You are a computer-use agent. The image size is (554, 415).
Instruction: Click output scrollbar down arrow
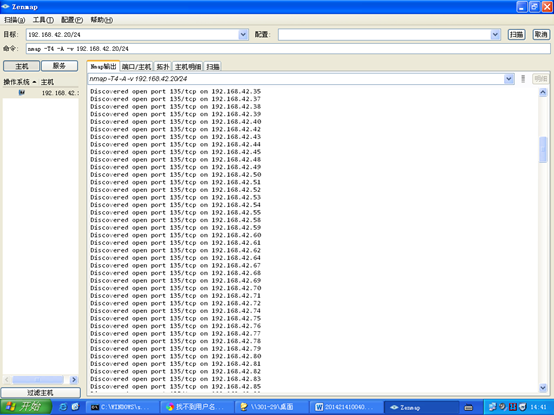click(543, 387)
